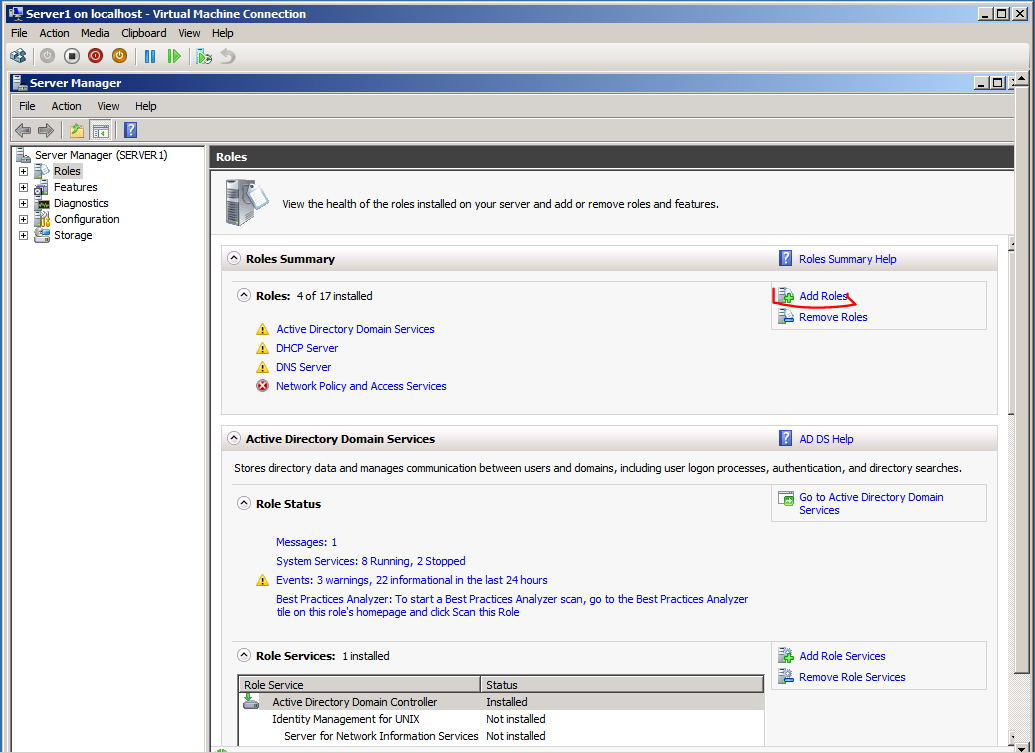Viewport: 1035px width, 753px height.
Task: Click System Services: 8 Running, 2 Stopped
Action: point(370,561)
